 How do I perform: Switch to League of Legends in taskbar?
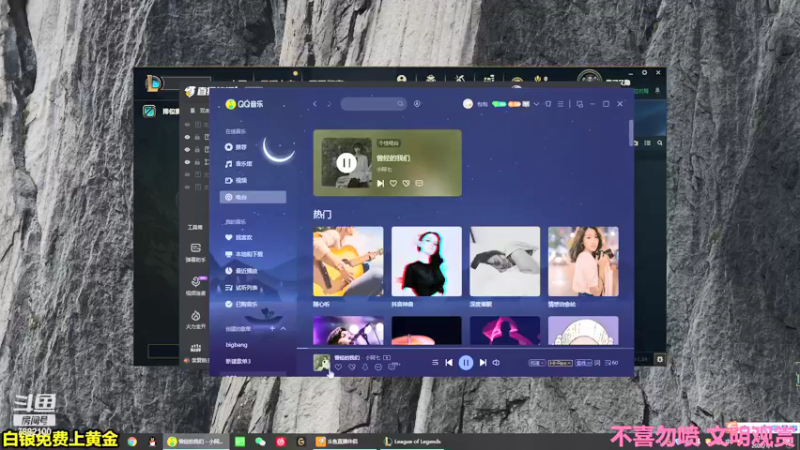click(412, 442)
